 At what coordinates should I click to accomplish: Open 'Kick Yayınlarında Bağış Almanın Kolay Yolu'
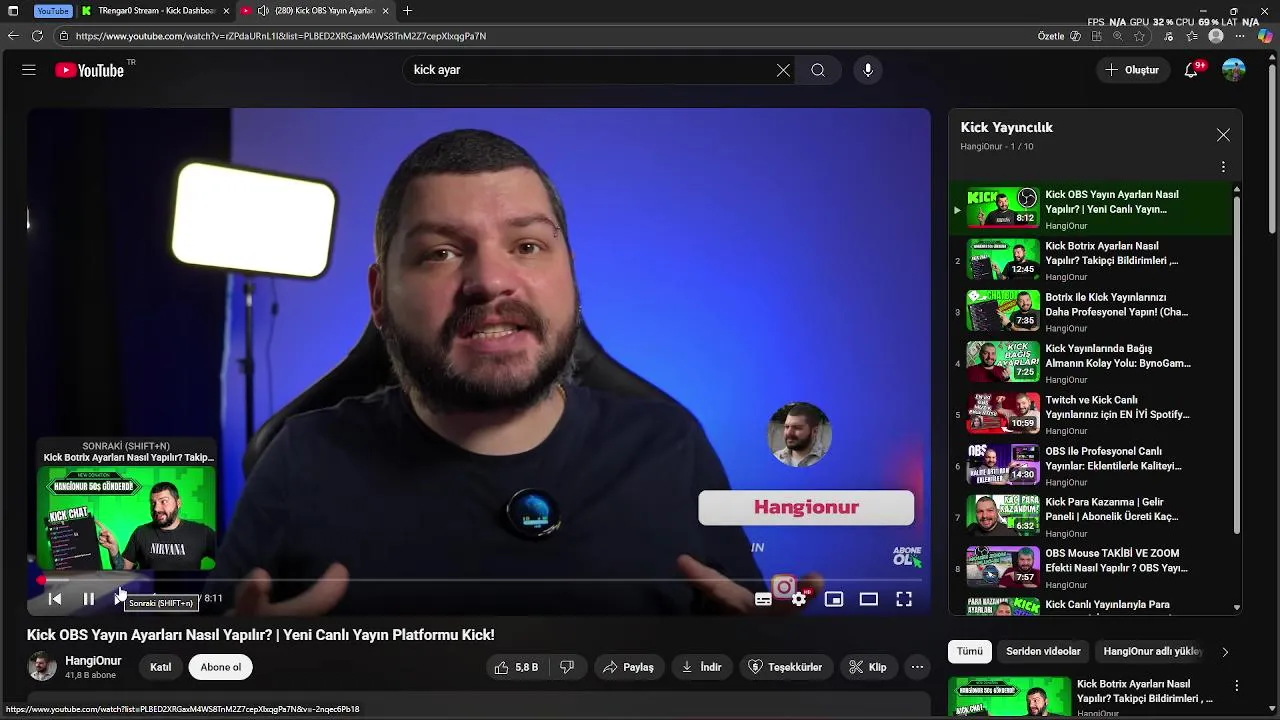point(1091,363)
